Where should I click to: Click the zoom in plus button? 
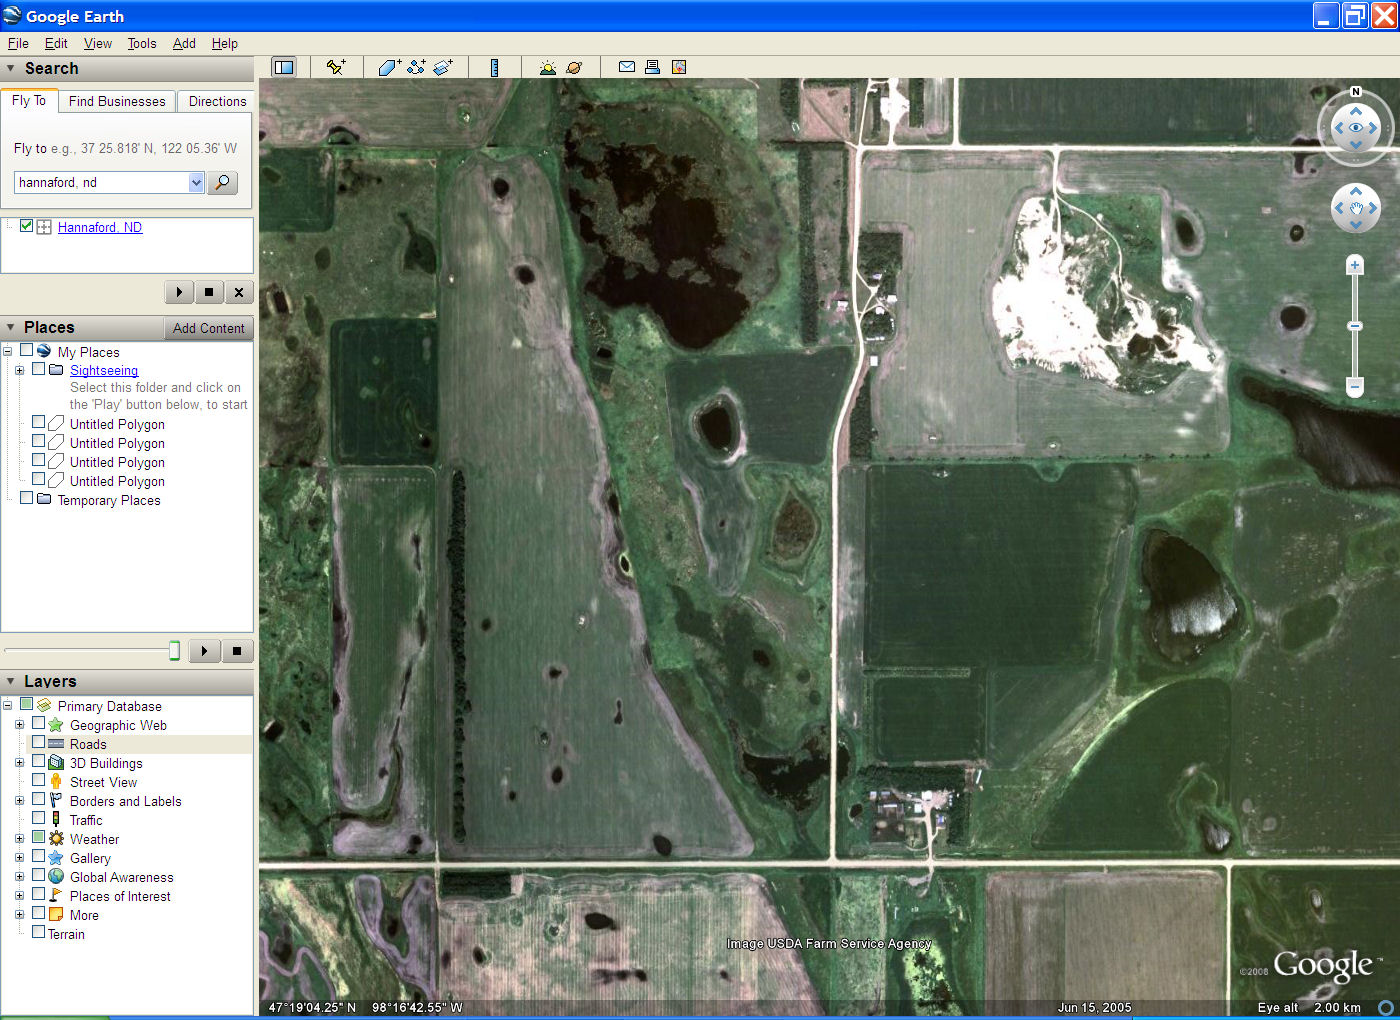[x=1355, y=265]
